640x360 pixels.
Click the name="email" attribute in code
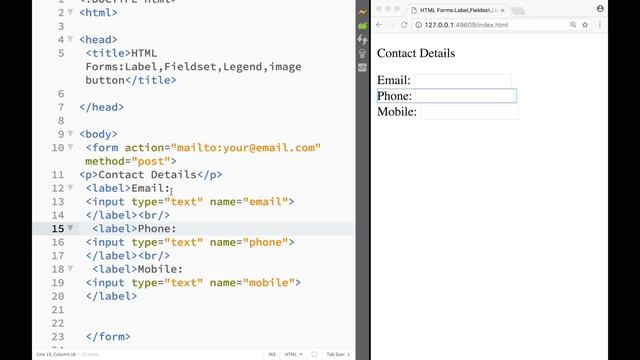(249, 202)
